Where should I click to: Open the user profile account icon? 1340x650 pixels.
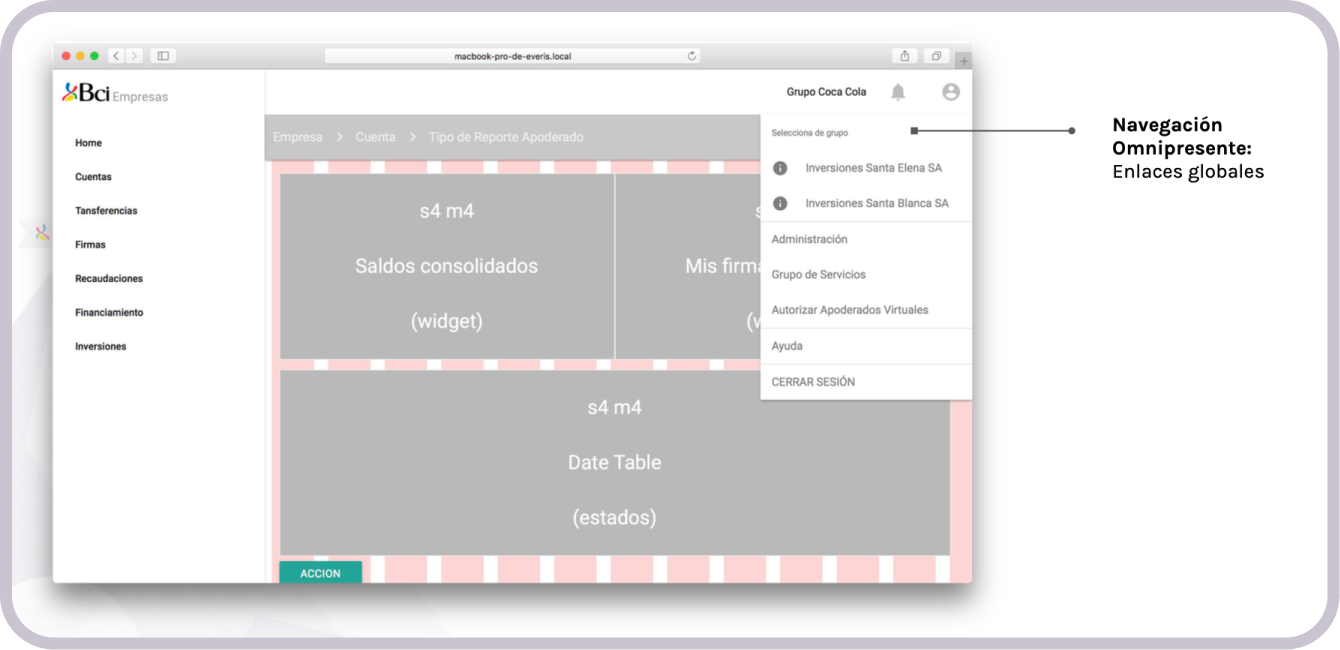950,92
